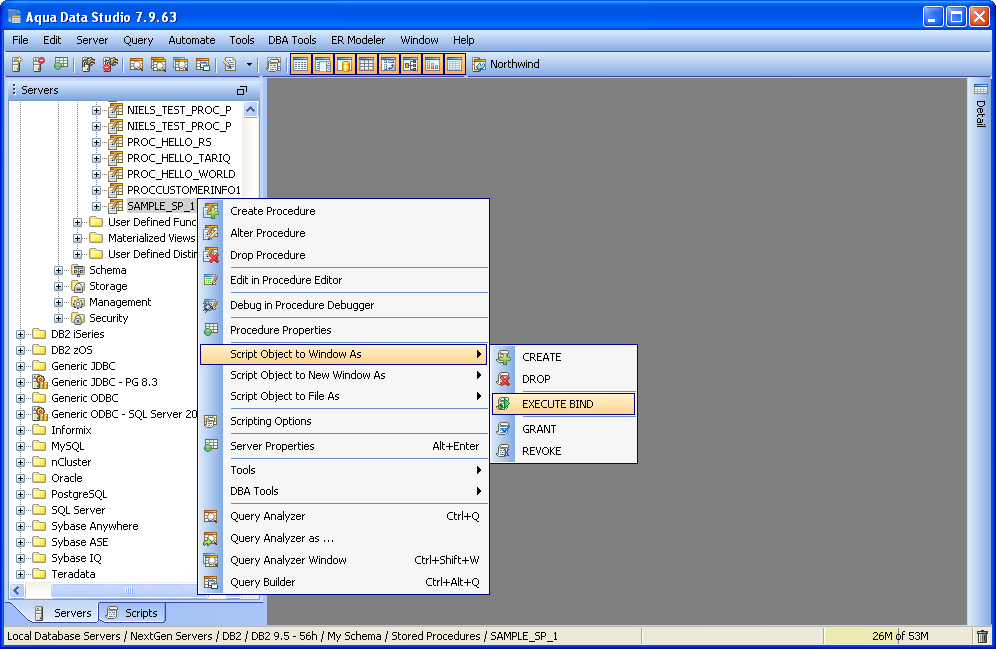Viewport: 996px width, 649px height.
Task: Toggle the toolbar button with database cylinder icon
Action: coord(345,64)
